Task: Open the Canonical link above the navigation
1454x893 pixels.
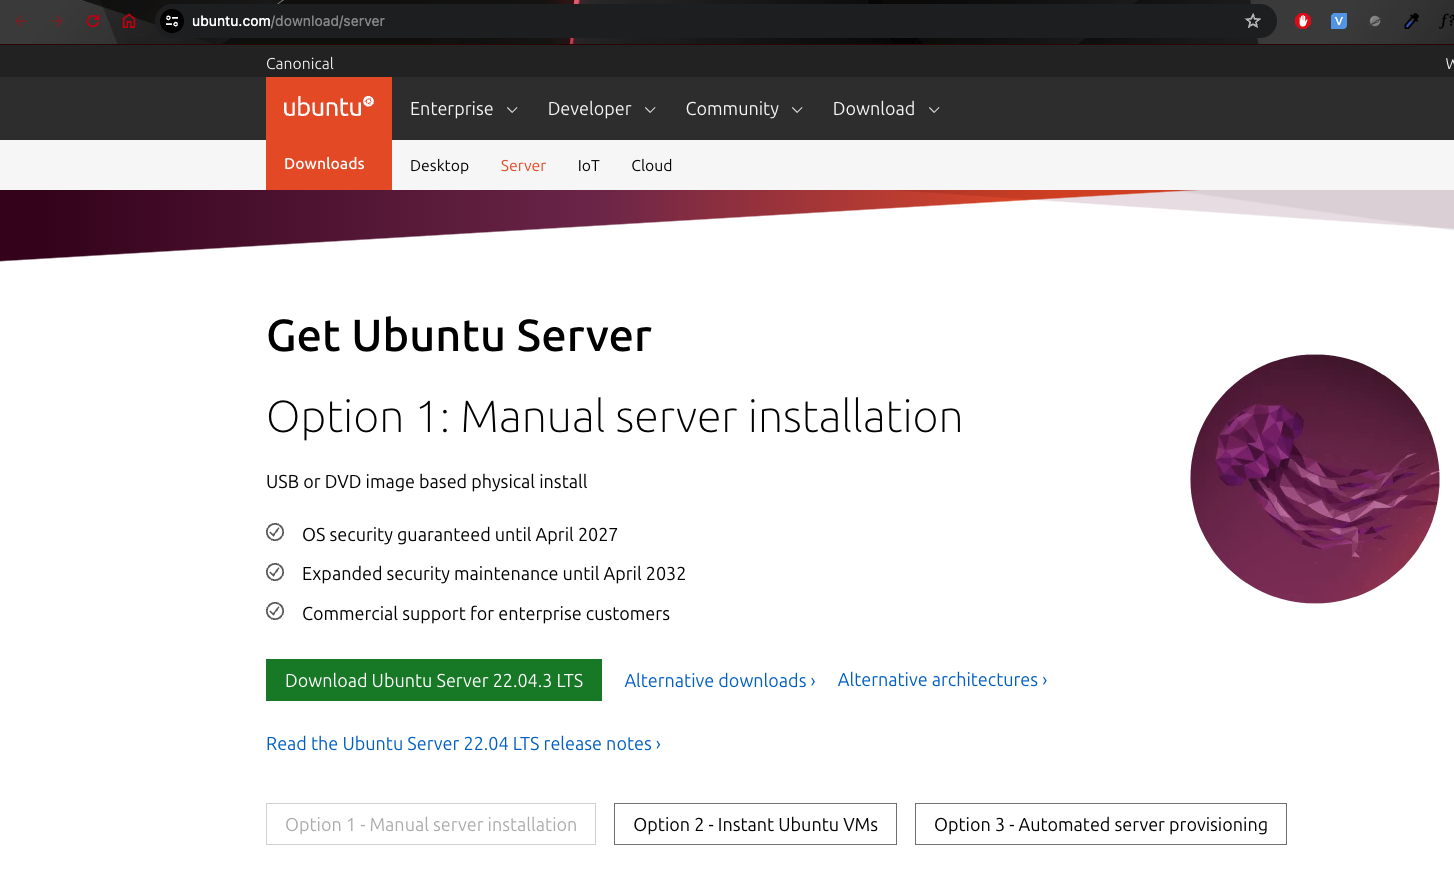Action: (300, 63)
